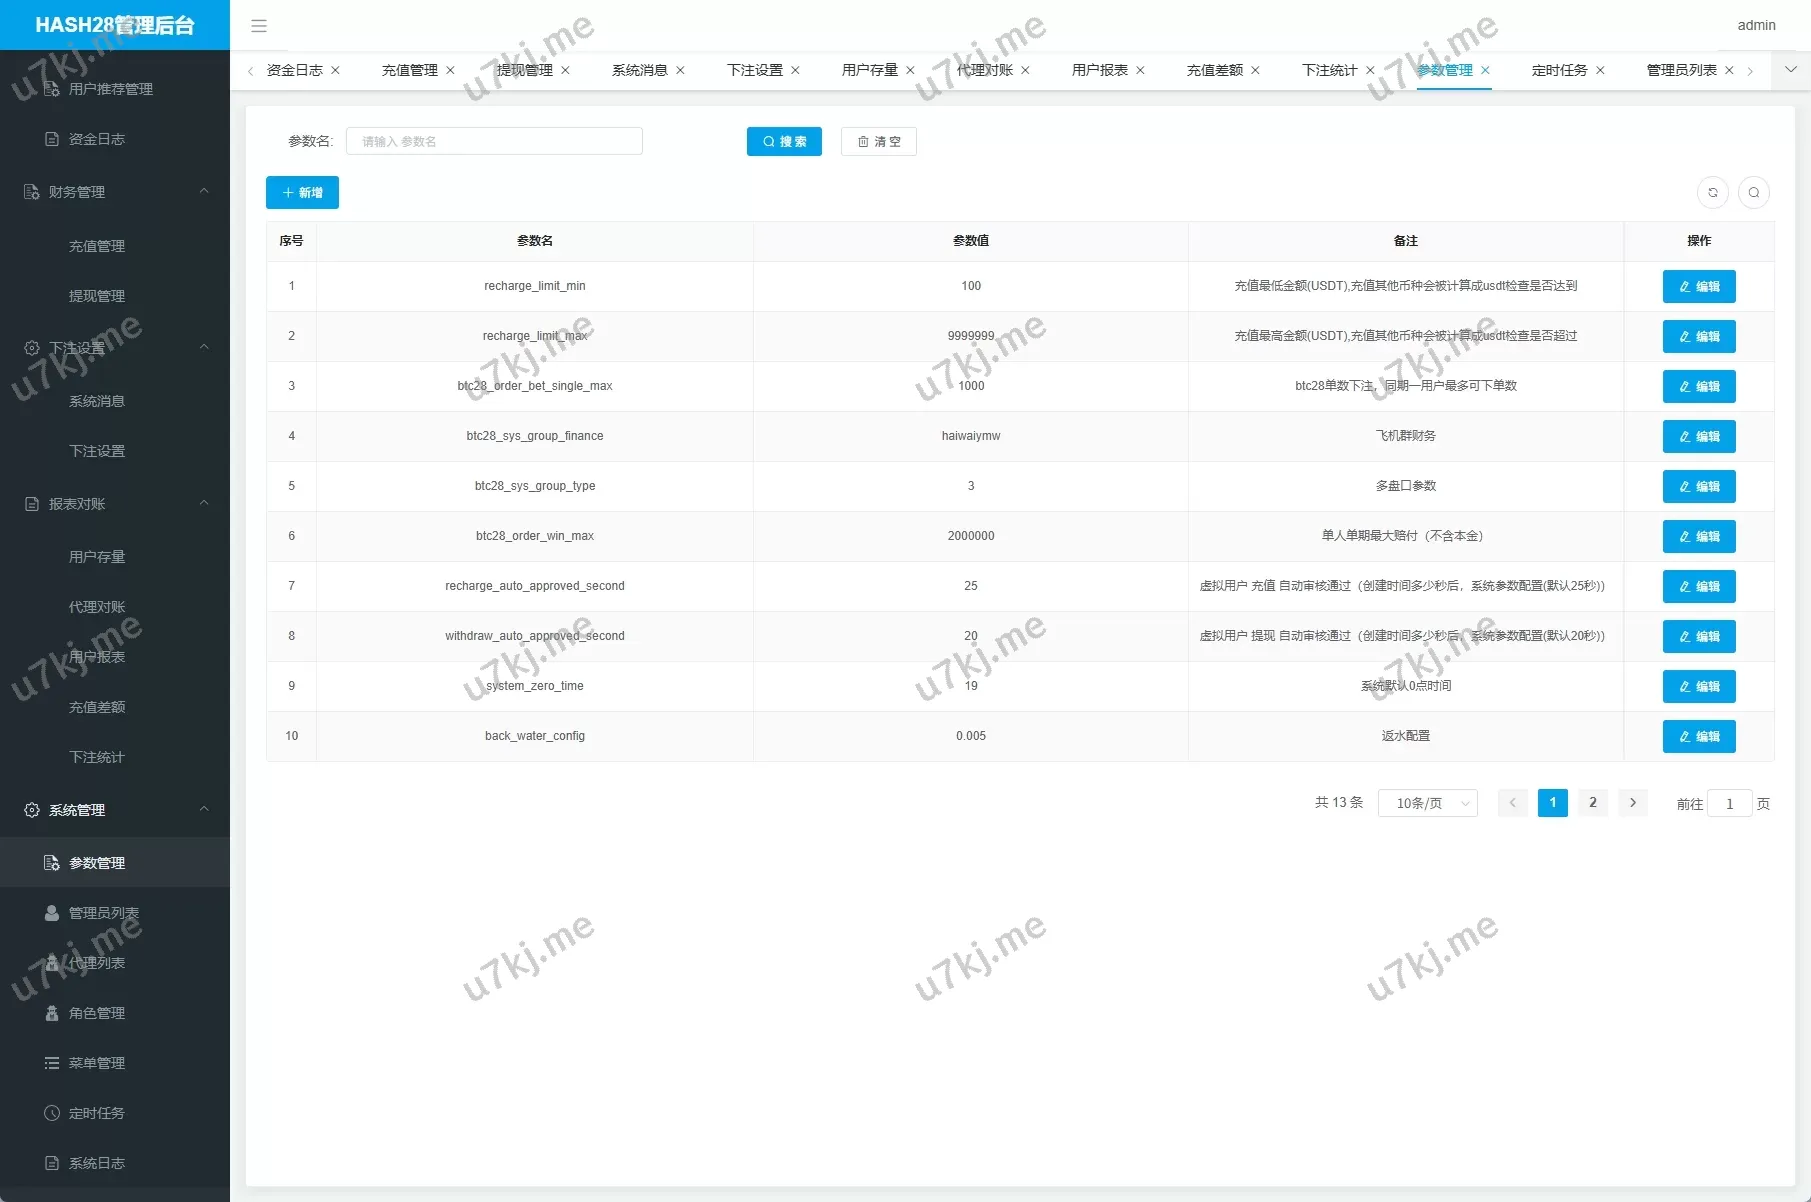The width and height of the screenshot is (1811, 1202).
Task: Go to page 2 of results
Action: (1593, 803)
